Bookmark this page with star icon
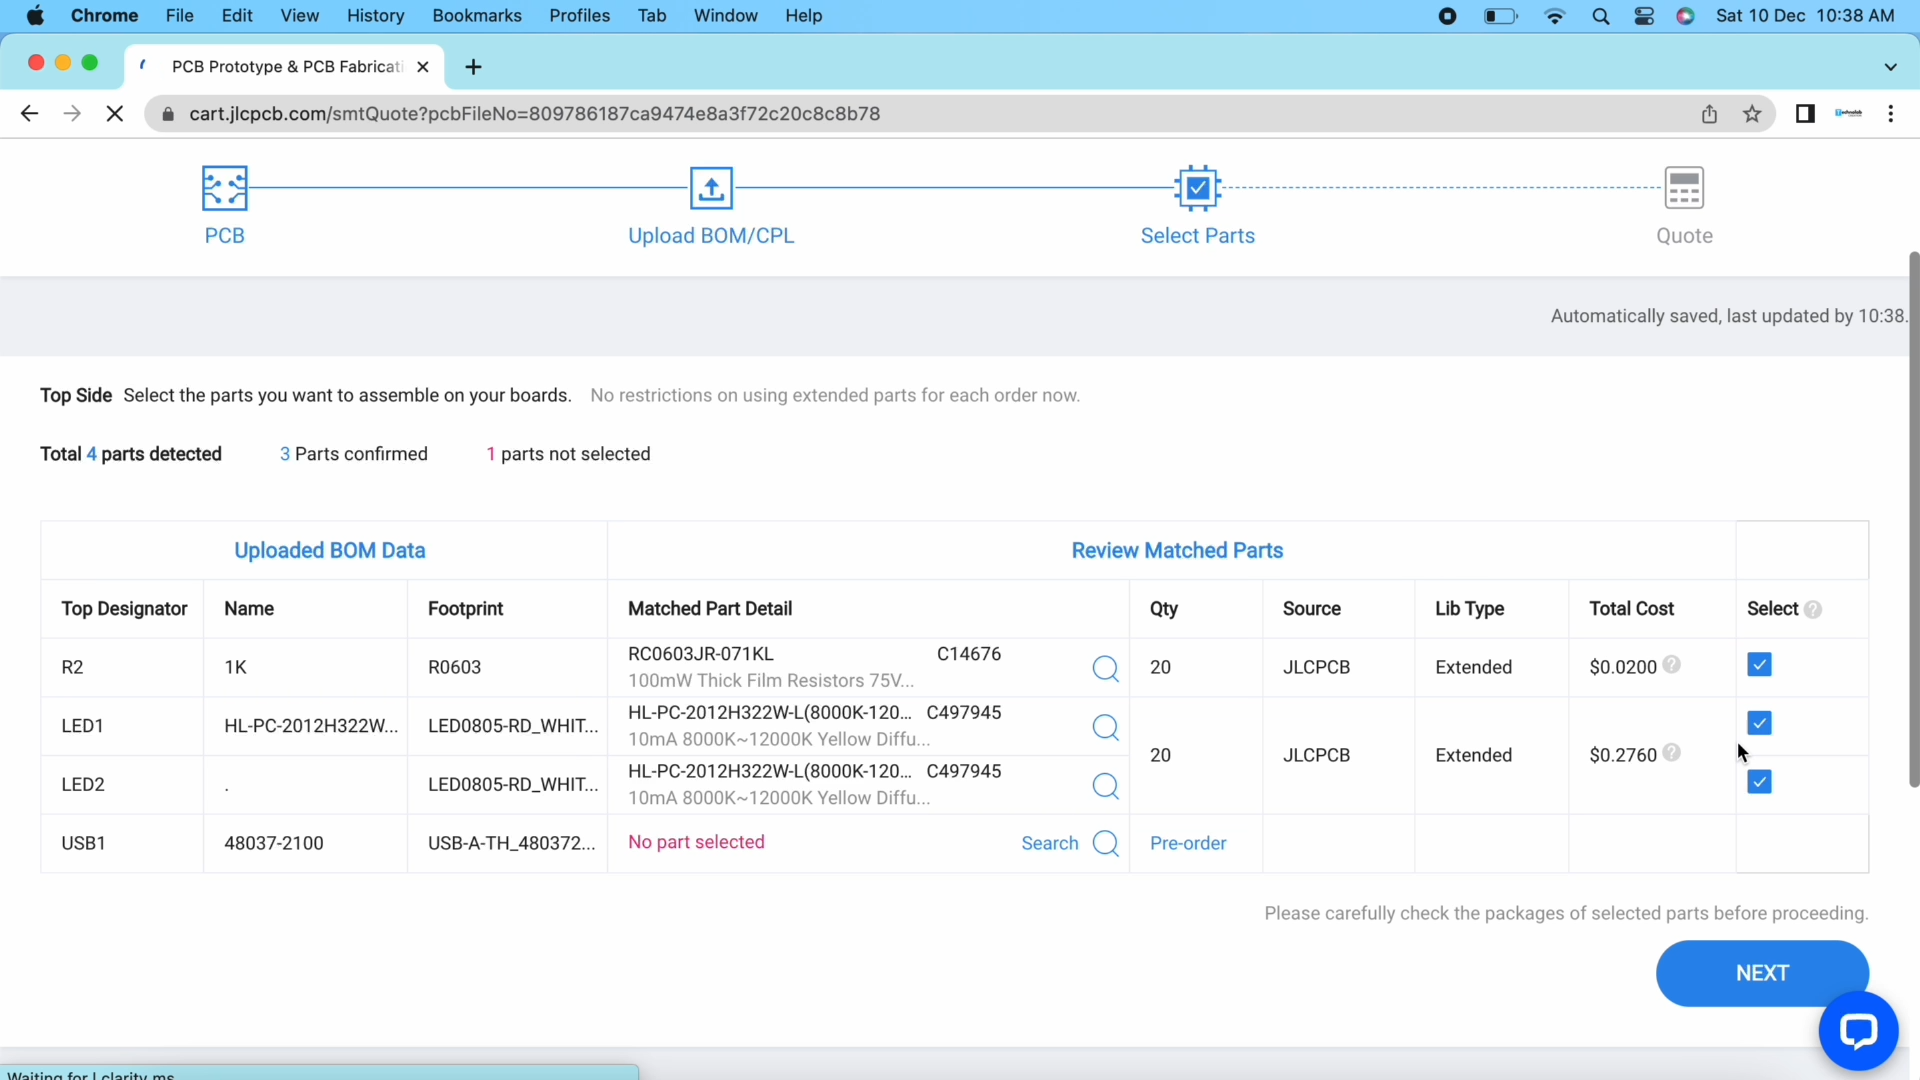The width and height of the screenshot is (1920, 1080). [x=1752, y=114]
